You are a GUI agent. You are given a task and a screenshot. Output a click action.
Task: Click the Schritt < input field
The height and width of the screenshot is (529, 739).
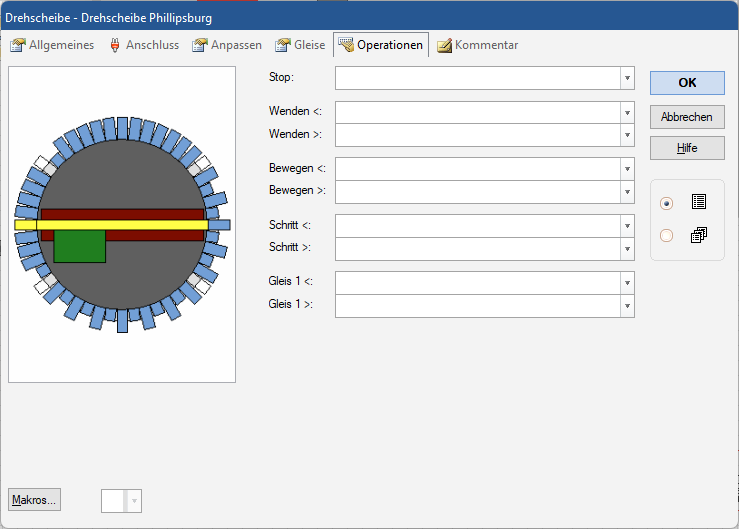(477, 226)
